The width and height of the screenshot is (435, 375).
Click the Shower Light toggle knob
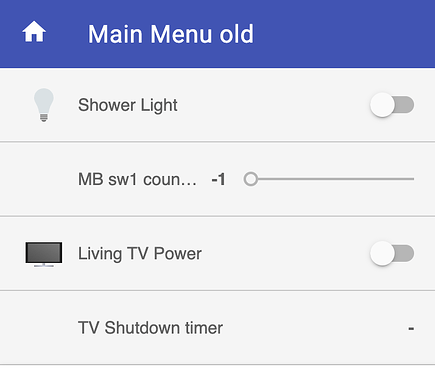(382, 105)
